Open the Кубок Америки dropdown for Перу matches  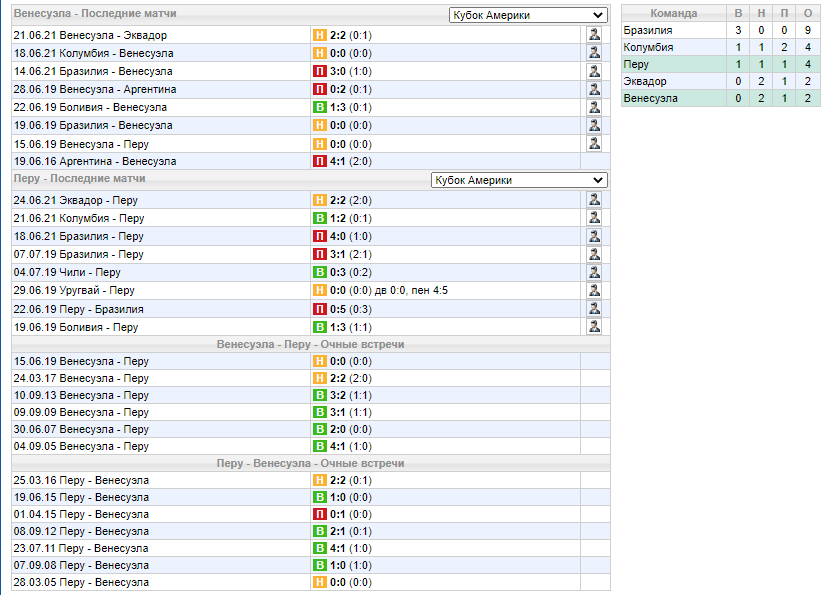tap(520, 180)
